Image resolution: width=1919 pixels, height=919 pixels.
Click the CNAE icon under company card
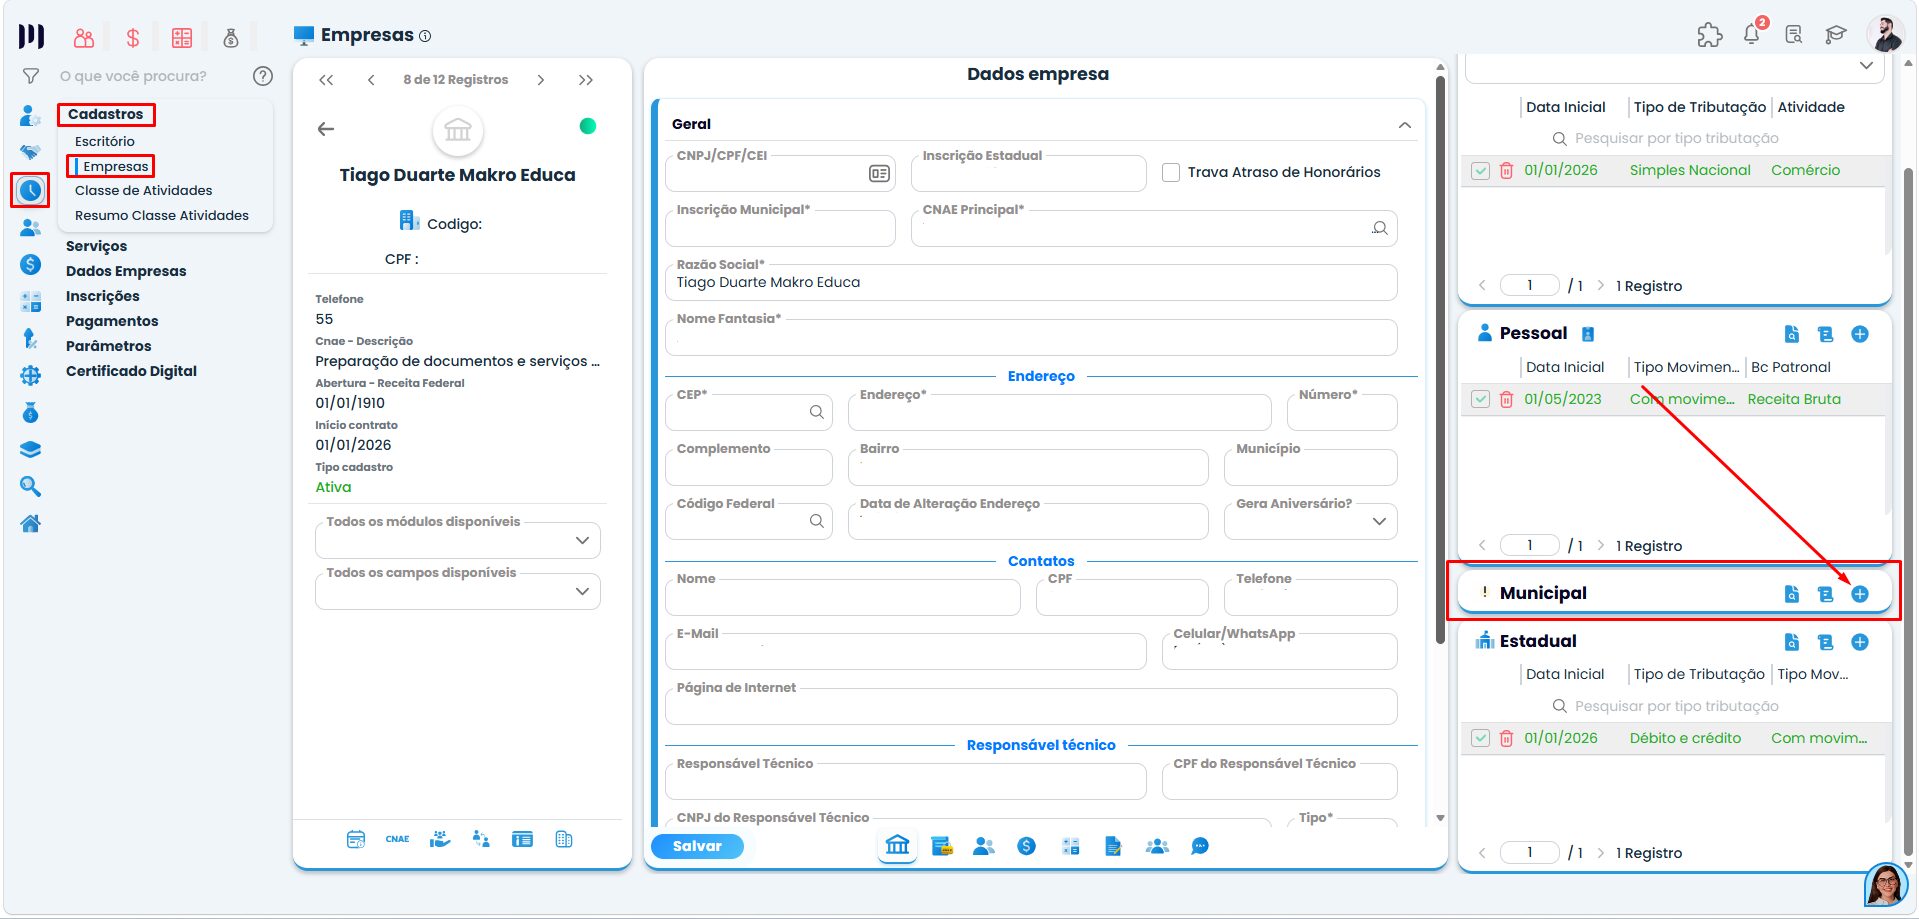click(x=397, y=839)
